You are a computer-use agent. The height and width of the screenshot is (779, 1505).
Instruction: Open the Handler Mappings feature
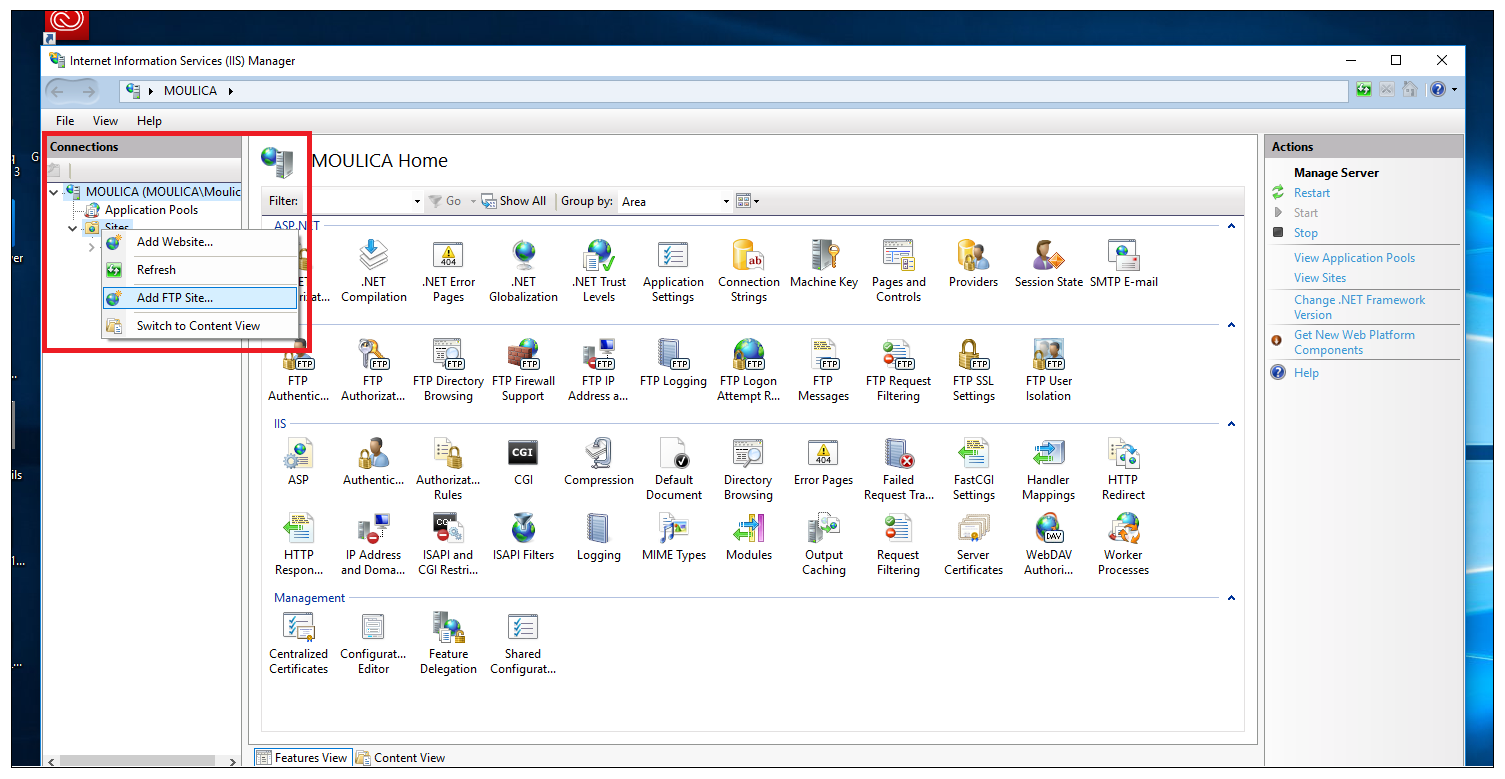(1048, 469)
